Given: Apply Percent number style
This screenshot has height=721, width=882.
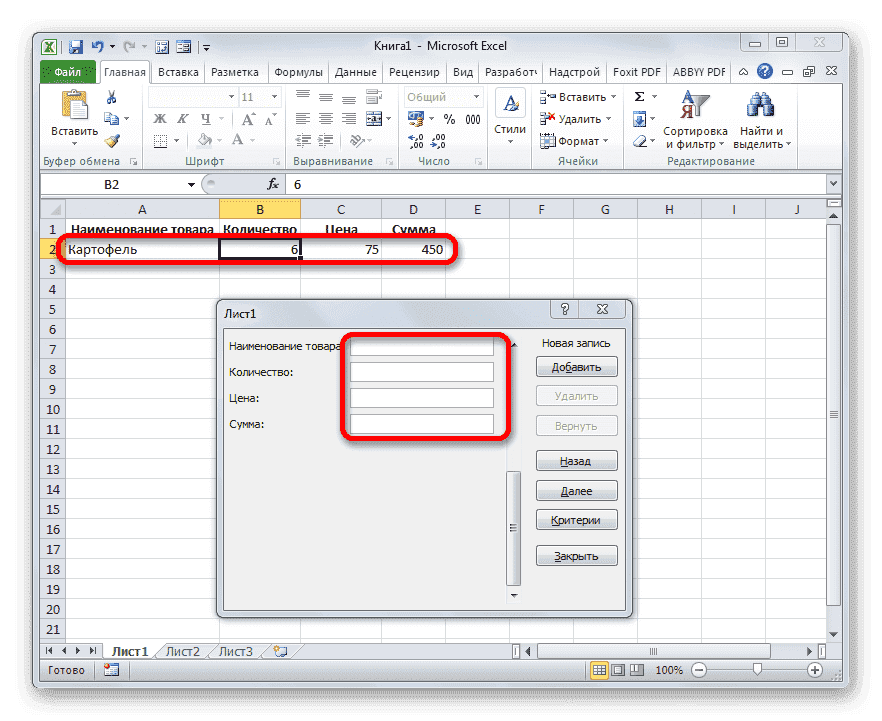Looking at the screenshot, I should click(x=450, y=117).
